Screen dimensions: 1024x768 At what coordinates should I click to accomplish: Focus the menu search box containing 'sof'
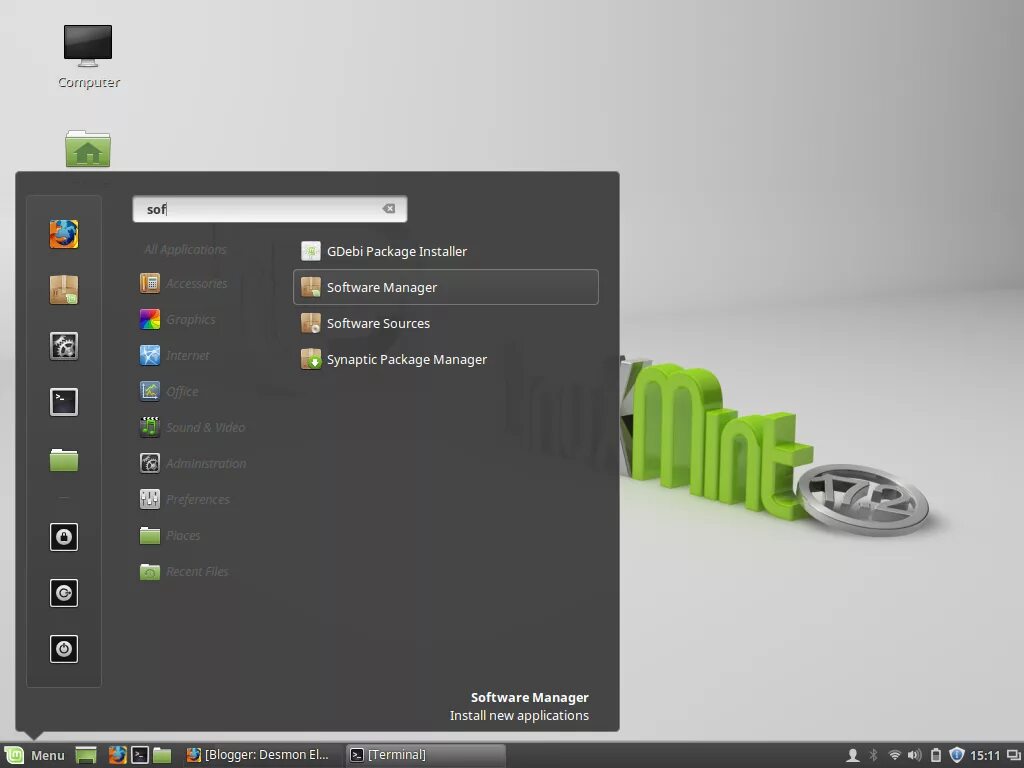pos(270,209)
